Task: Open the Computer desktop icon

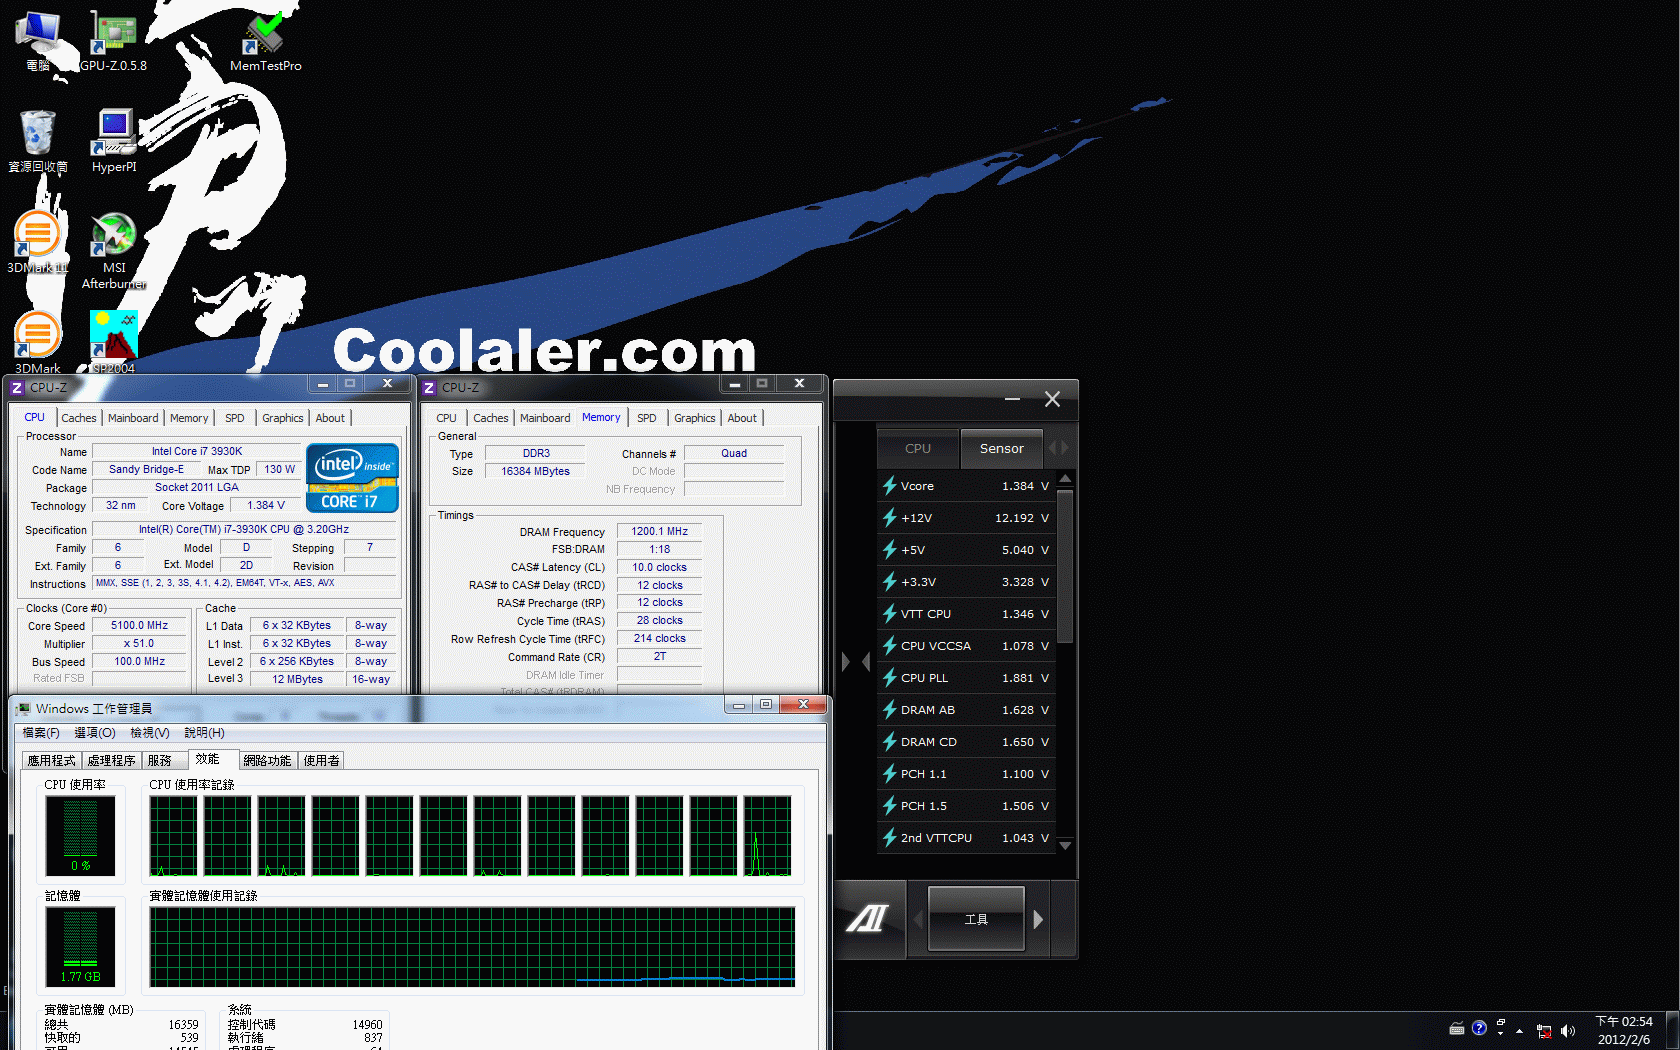Action: 38,42
